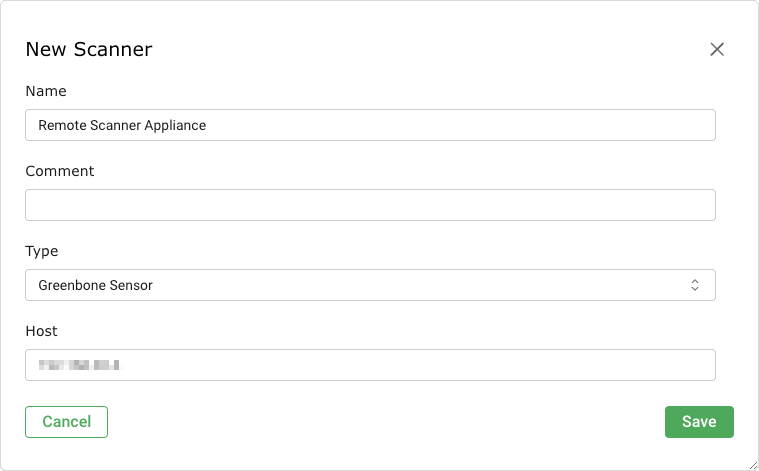This screenshot has width=759, height=471.
Task: Click the "Remote Scanner Appliance" text
Action: coord(122,125)
